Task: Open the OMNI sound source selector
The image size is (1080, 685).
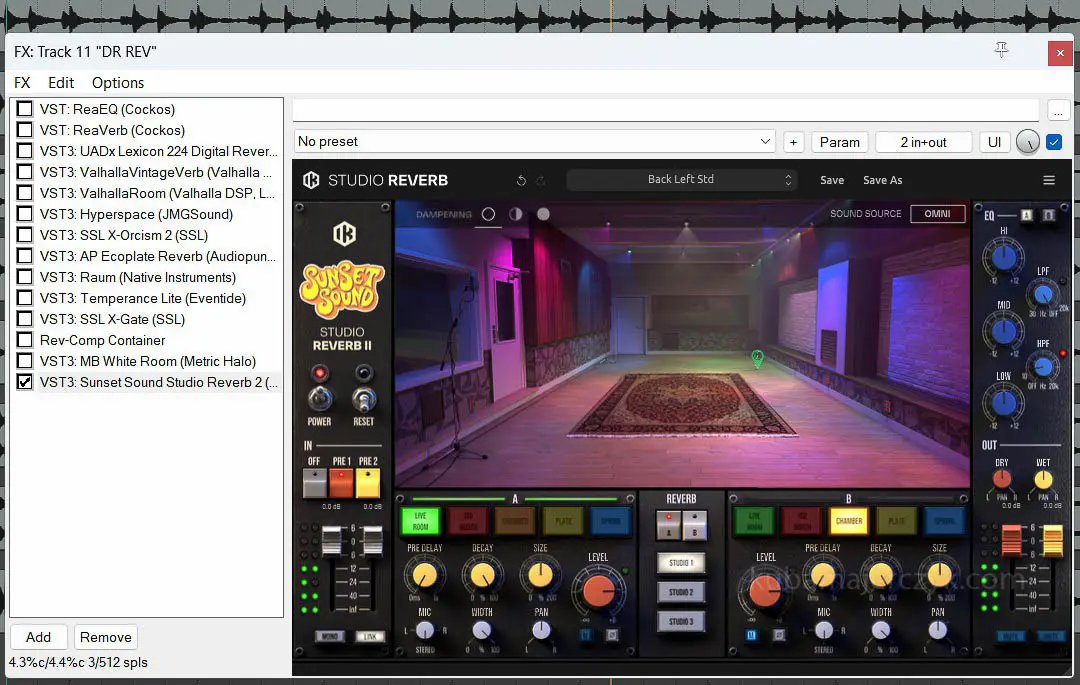Action: (x=937, y=213)
